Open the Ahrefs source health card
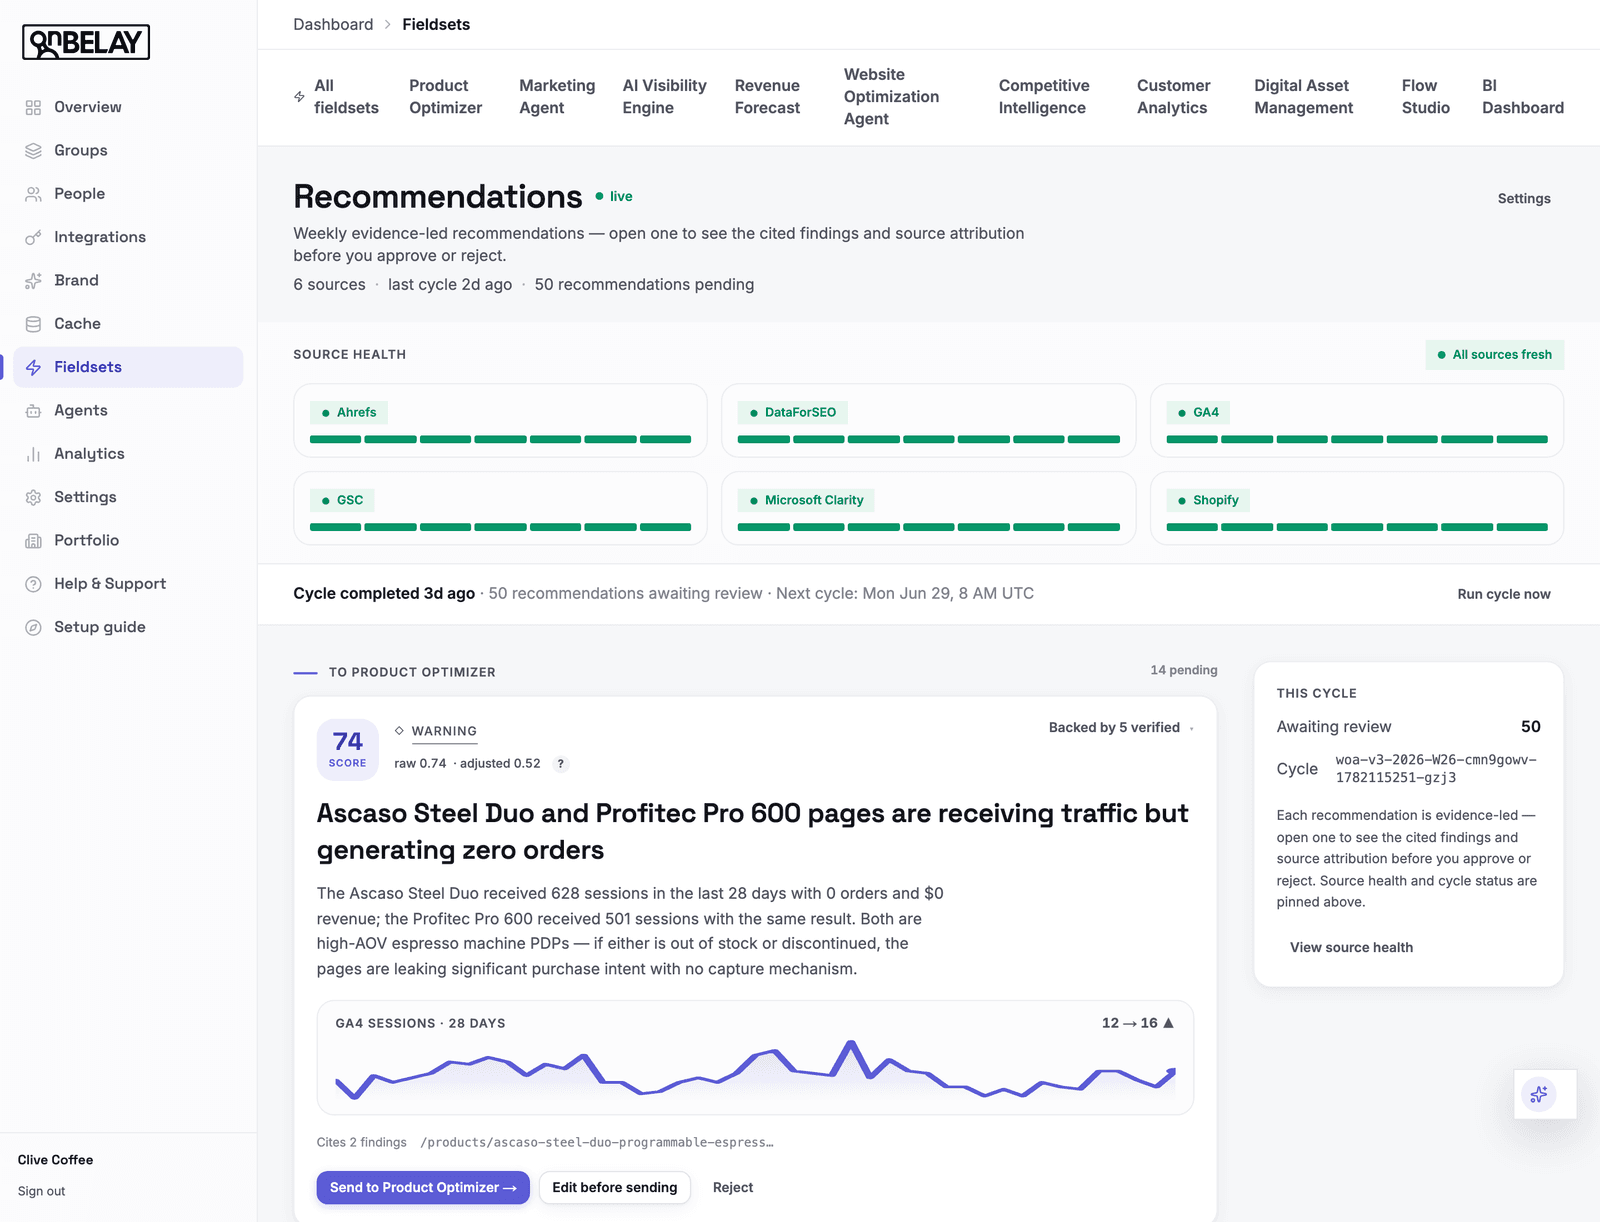The height and width of the screenshot is (1222, 1600). (x=500, y=420)
